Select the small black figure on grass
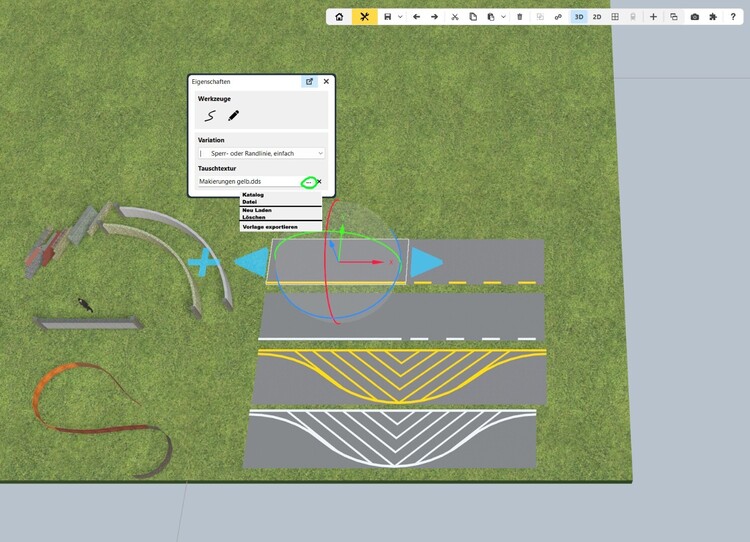Viewport: 750px width, 542px height. tap(85, 305)
